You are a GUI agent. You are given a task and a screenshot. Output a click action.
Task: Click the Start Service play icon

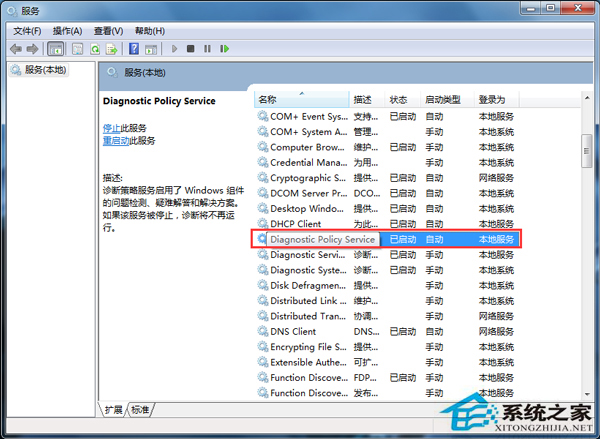pos(174,49)
